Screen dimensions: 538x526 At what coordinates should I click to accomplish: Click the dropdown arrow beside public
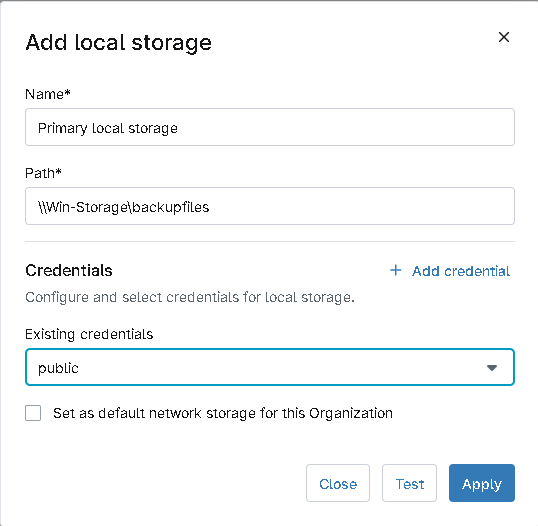(492, 368)
